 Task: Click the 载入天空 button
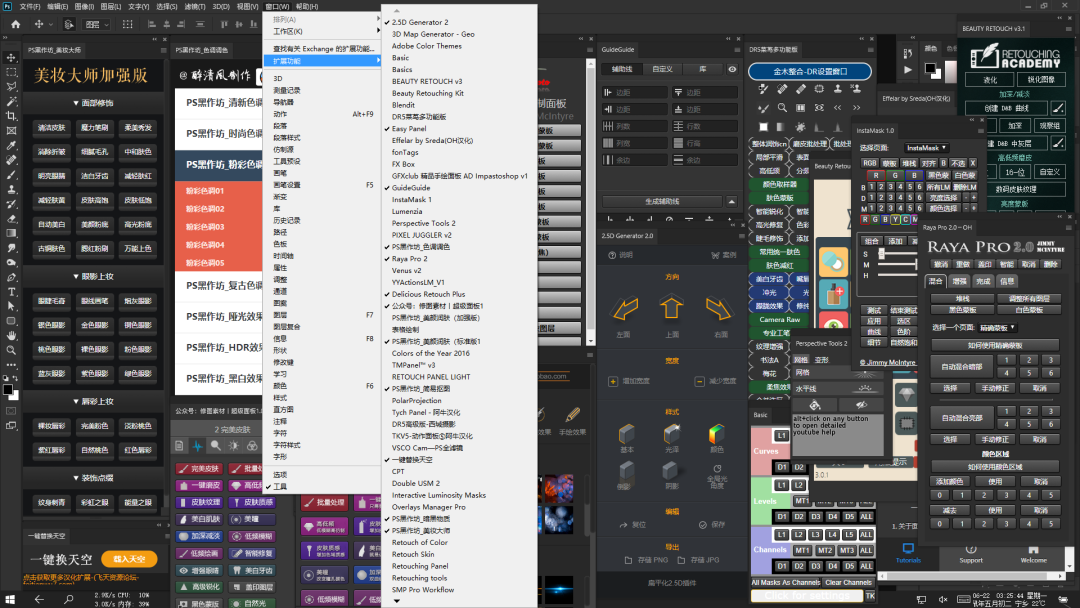point(129,559)
